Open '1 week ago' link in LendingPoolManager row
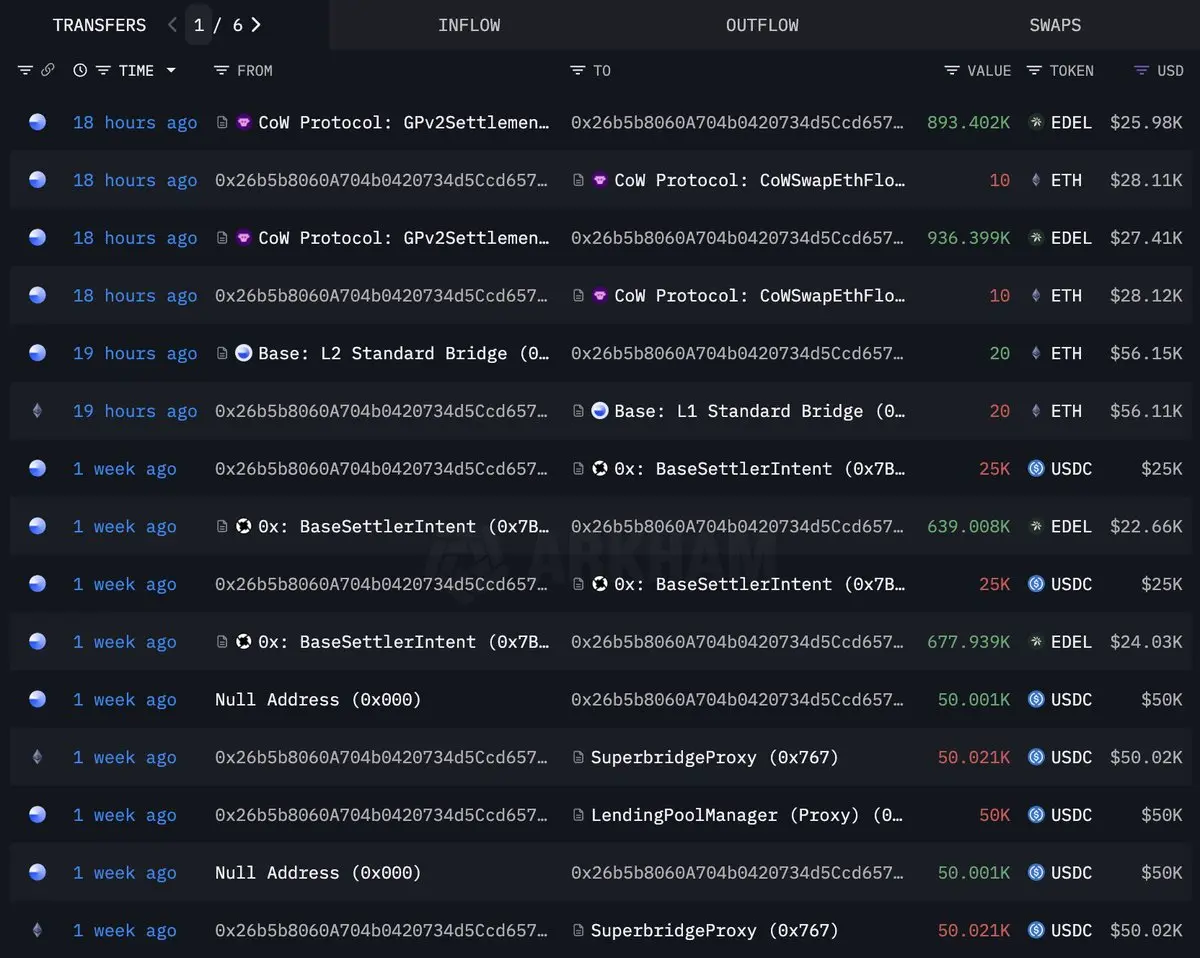The width and height of the screenshot is (1200, 958). point(124,815)
